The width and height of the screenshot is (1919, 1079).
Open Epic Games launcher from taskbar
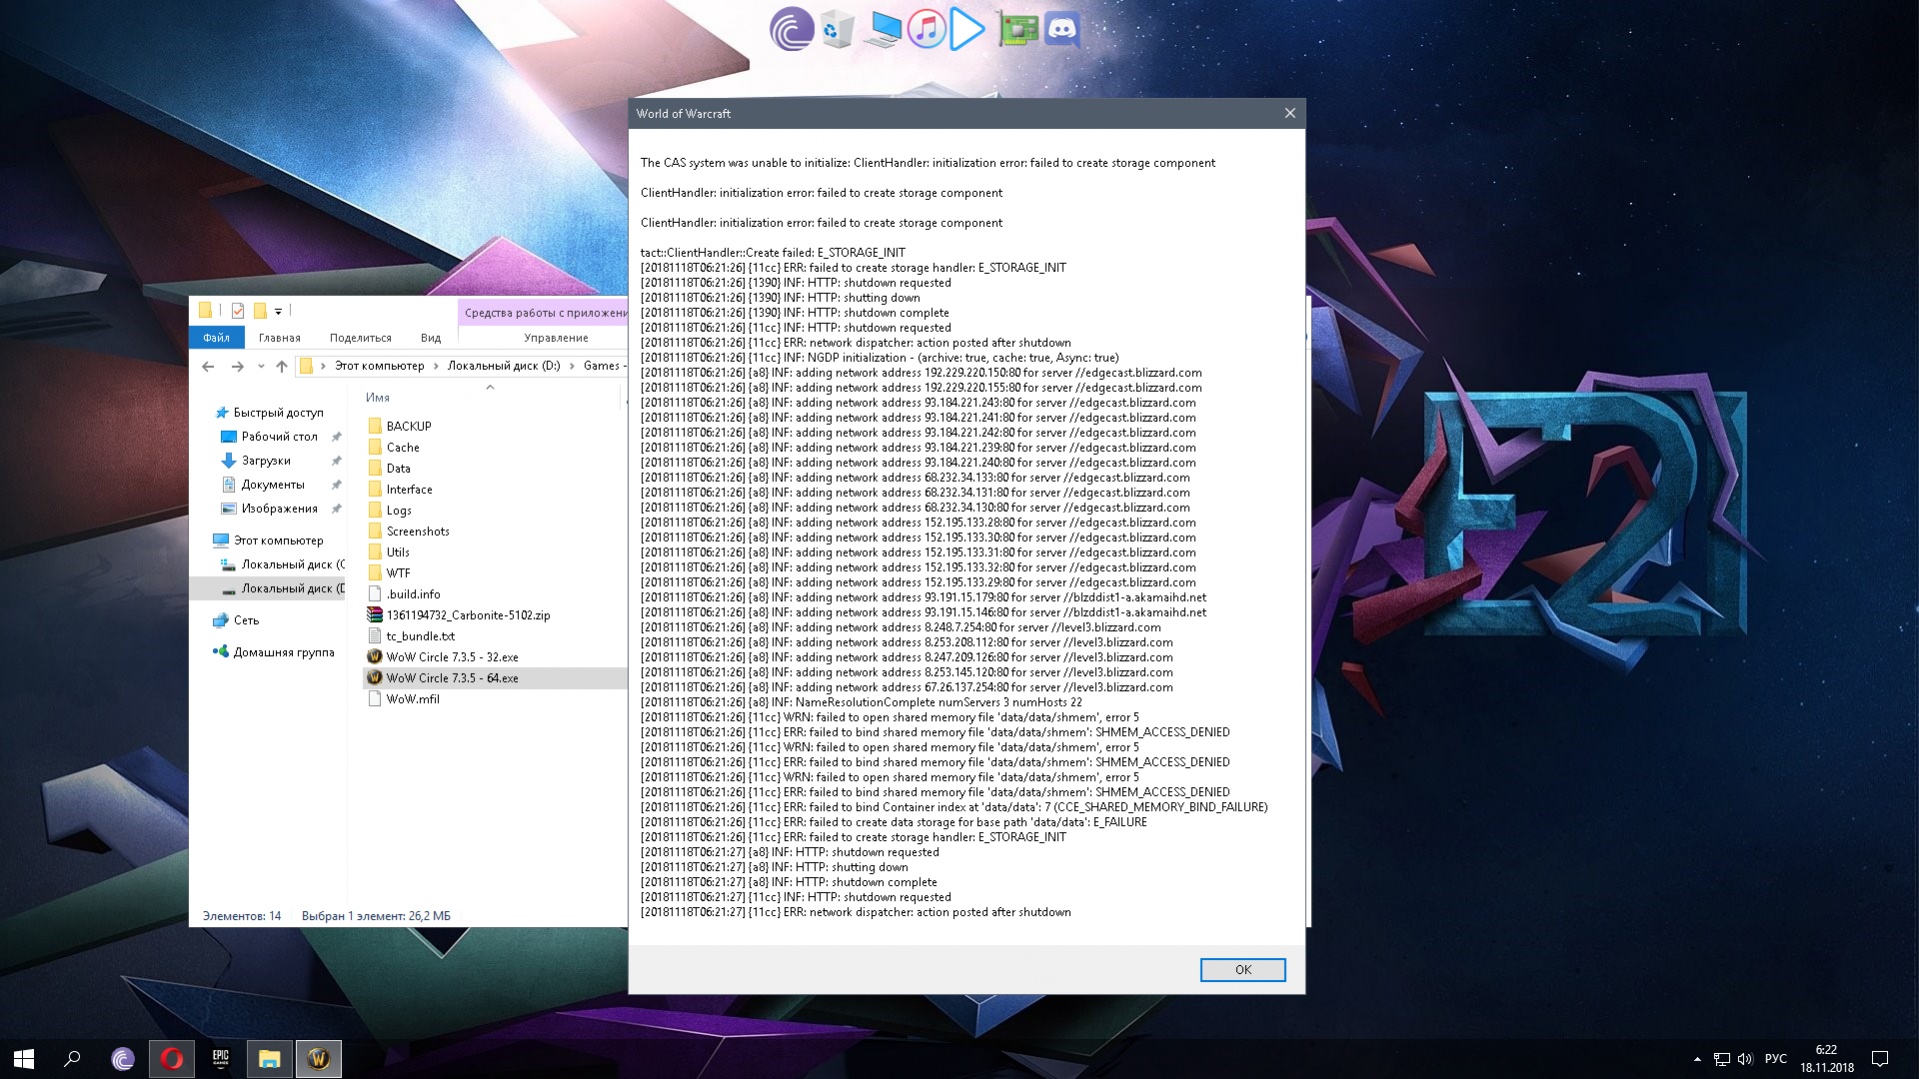coord(220,1058)
